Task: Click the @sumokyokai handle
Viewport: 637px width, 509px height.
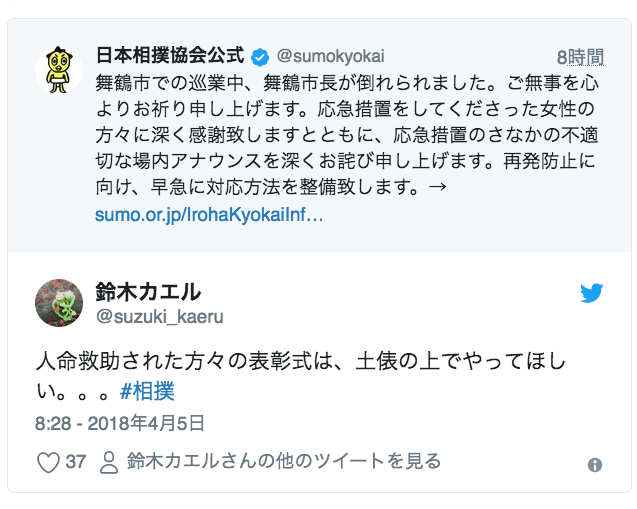Action: (x=330, y=56)
